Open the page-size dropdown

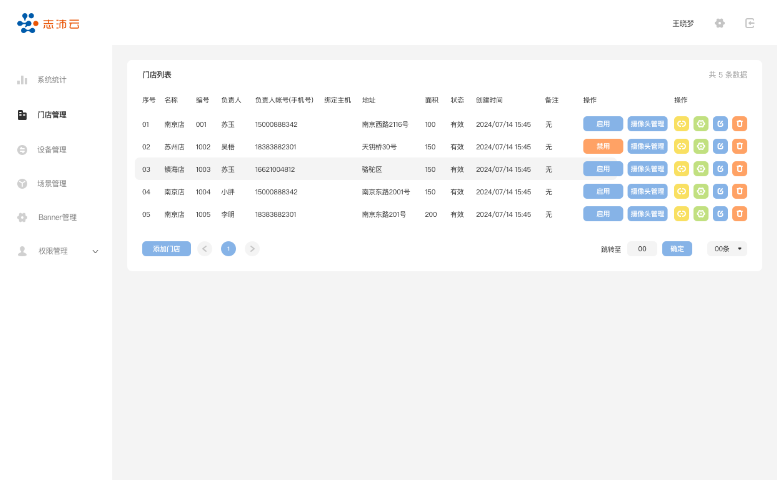[x=727, y=249]
